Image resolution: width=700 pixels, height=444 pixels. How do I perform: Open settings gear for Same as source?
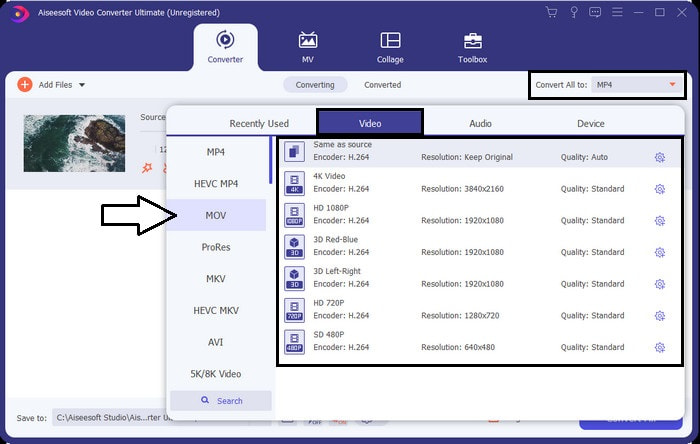click(x=660, y=158)
